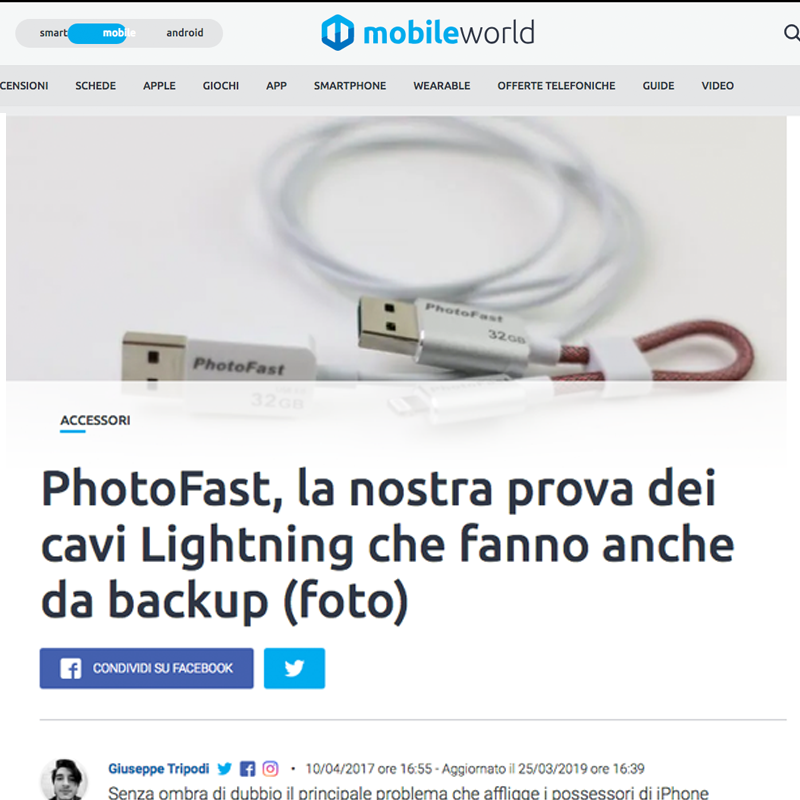
Task: Click CONDIVIDI SU FACEBOOK button
Action: (146, 668)
